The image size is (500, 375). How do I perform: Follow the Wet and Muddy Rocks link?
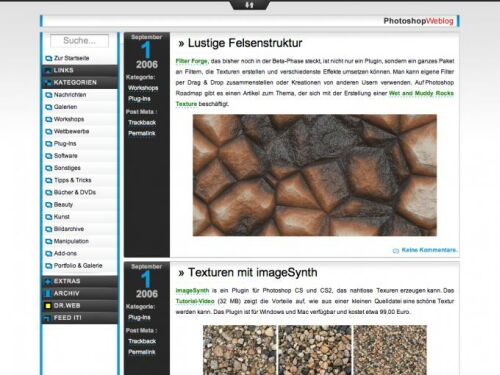pyautogui.click(x=421, y=93)
